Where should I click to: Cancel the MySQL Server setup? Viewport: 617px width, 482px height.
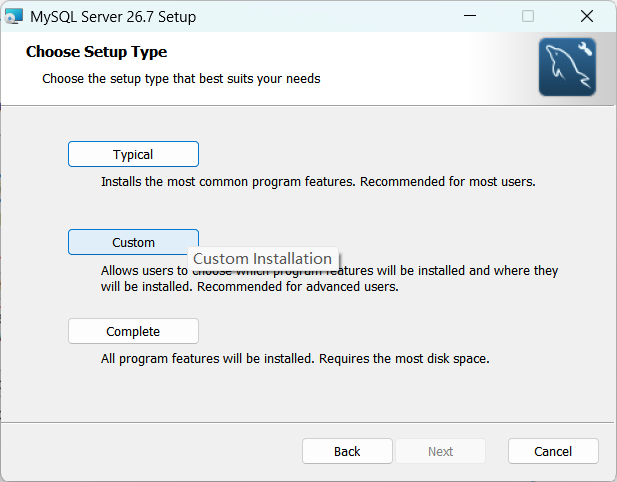click(553, 451)
